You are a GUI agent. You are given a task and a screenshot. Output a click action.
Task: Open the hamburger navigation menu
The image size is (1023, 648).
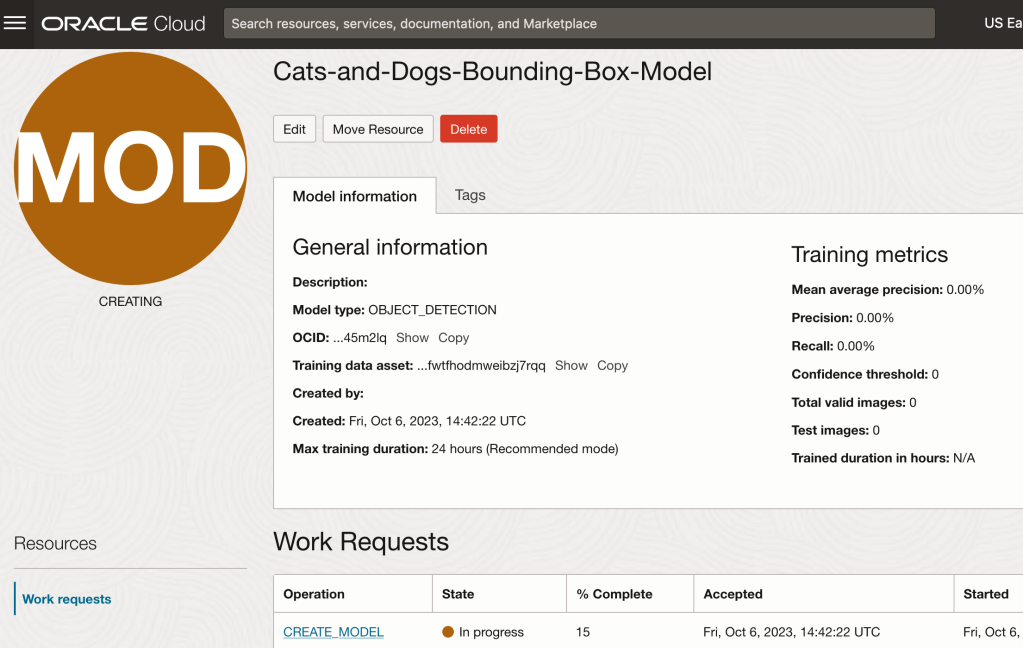point(16,23)
